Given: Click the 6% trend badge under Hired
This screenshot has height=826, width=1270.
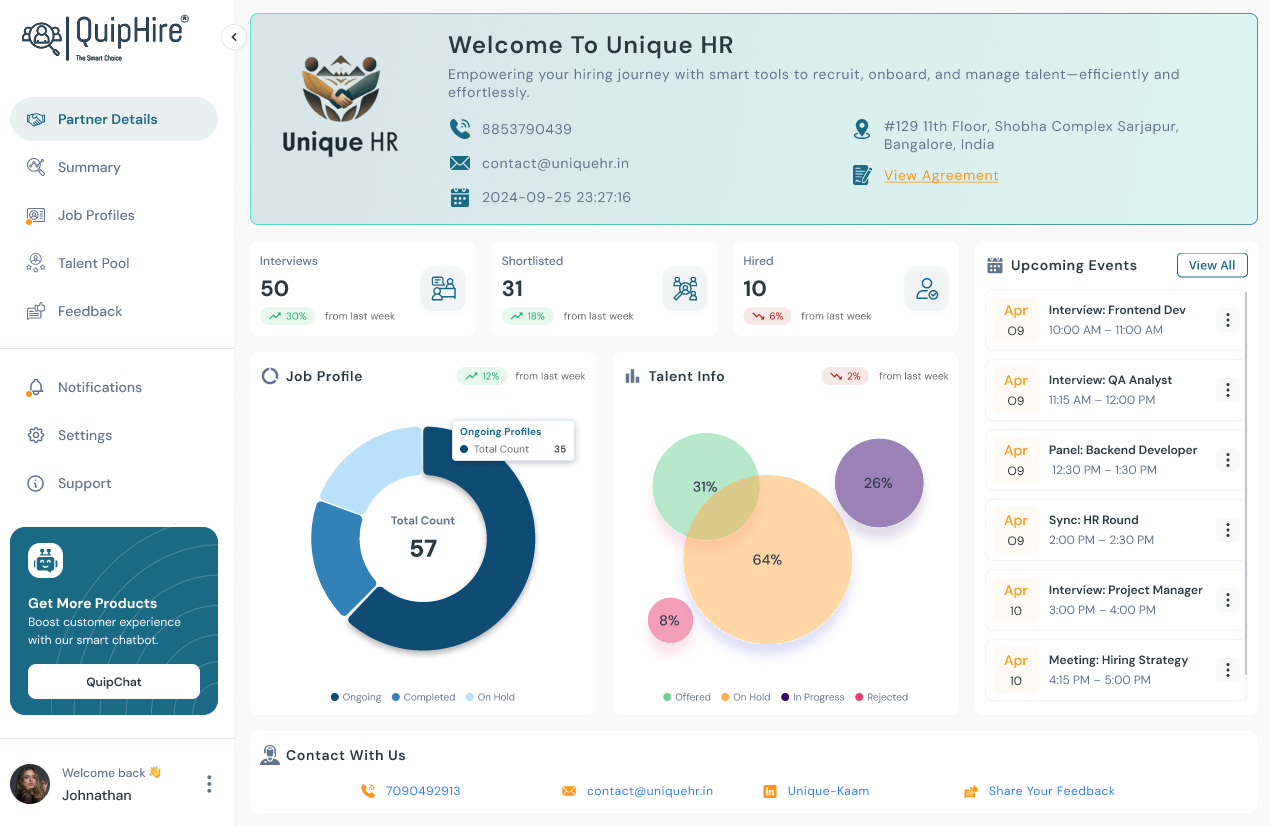Looking at the screenshot, I should 767,316.
